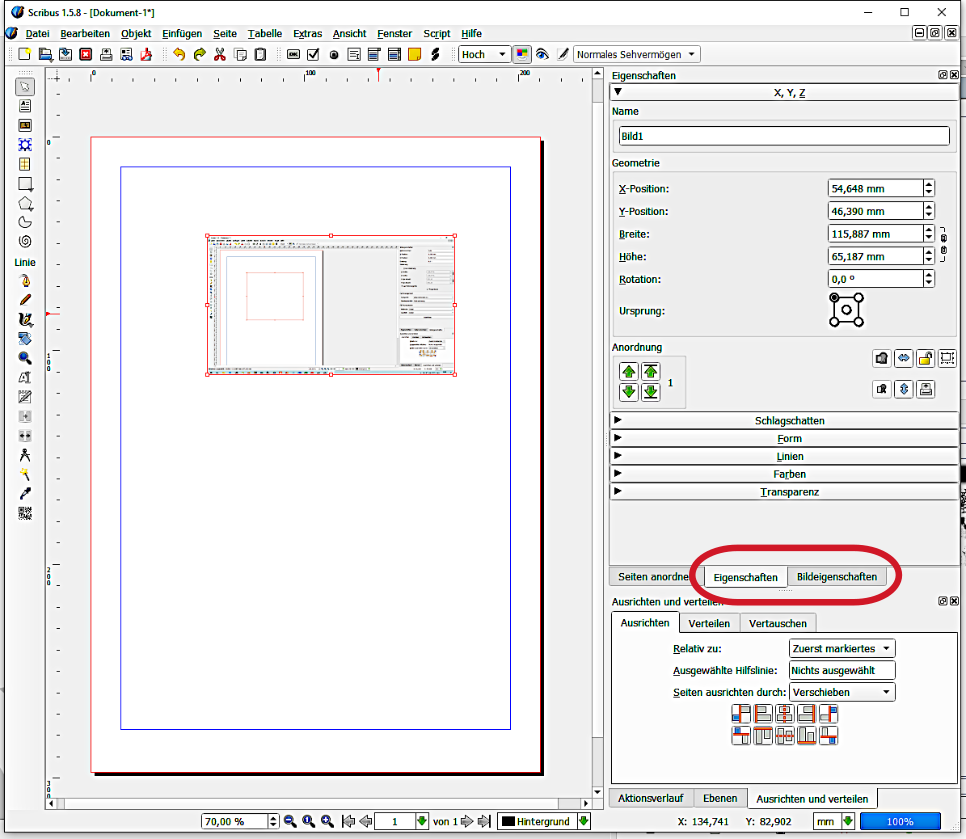Toggle the object lock padlock

(926, 358)
